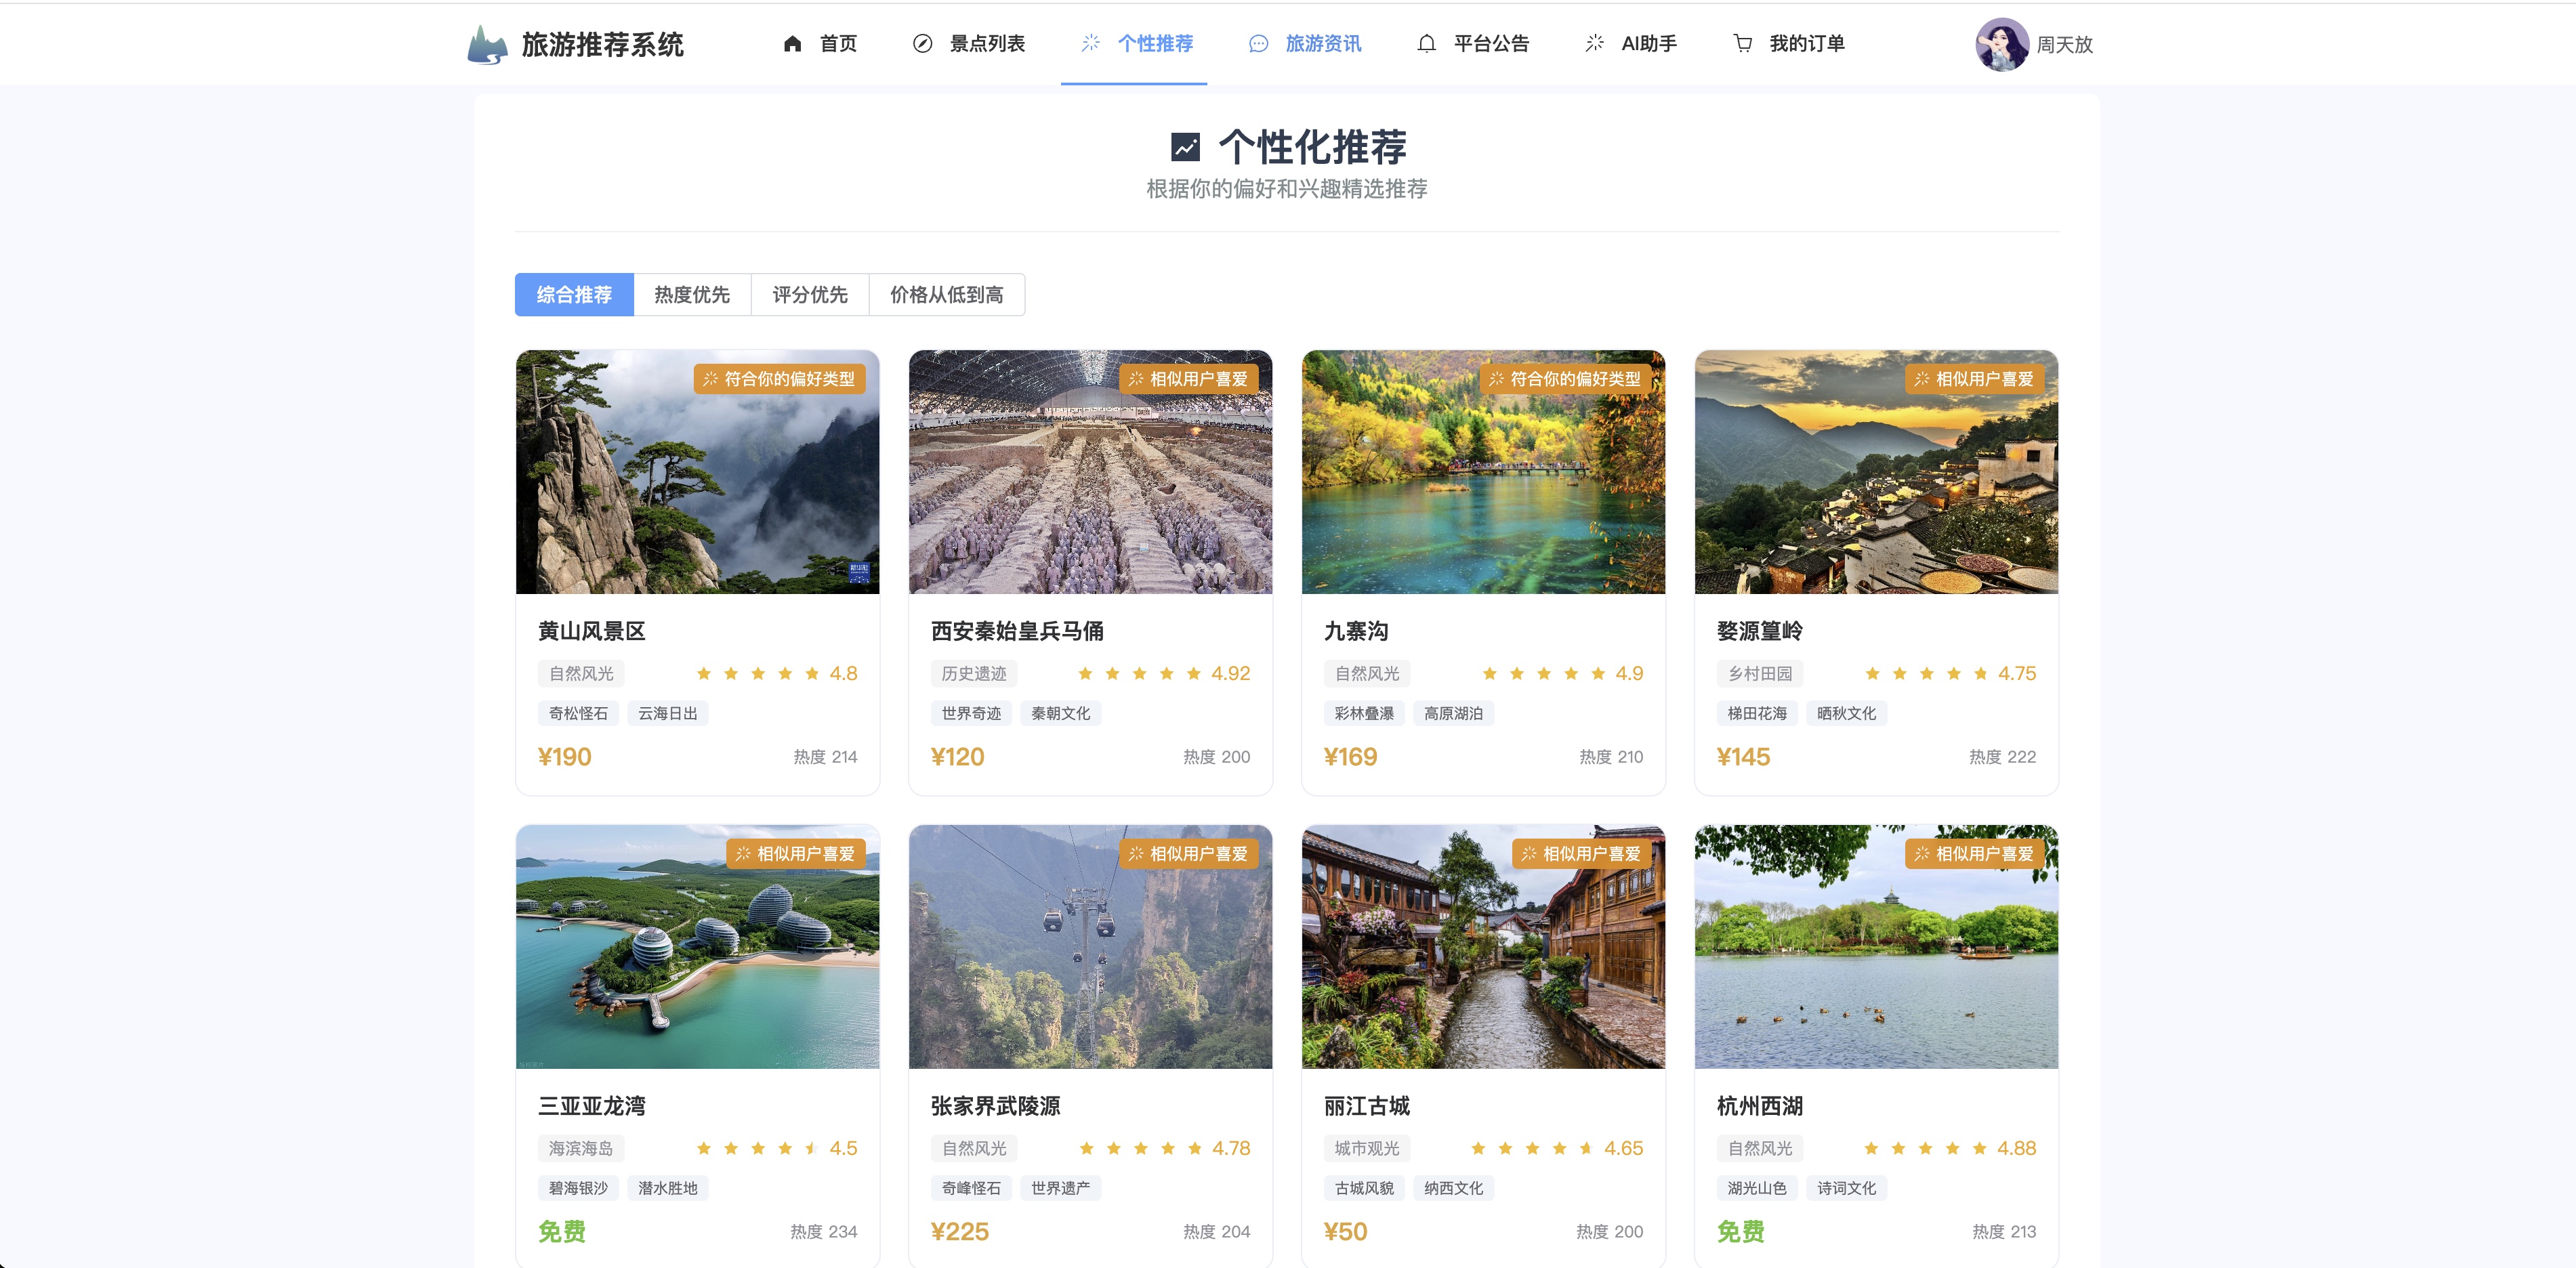
Task: Open the 张家界武陵源 cable car photo
Action: point(1090,947)
